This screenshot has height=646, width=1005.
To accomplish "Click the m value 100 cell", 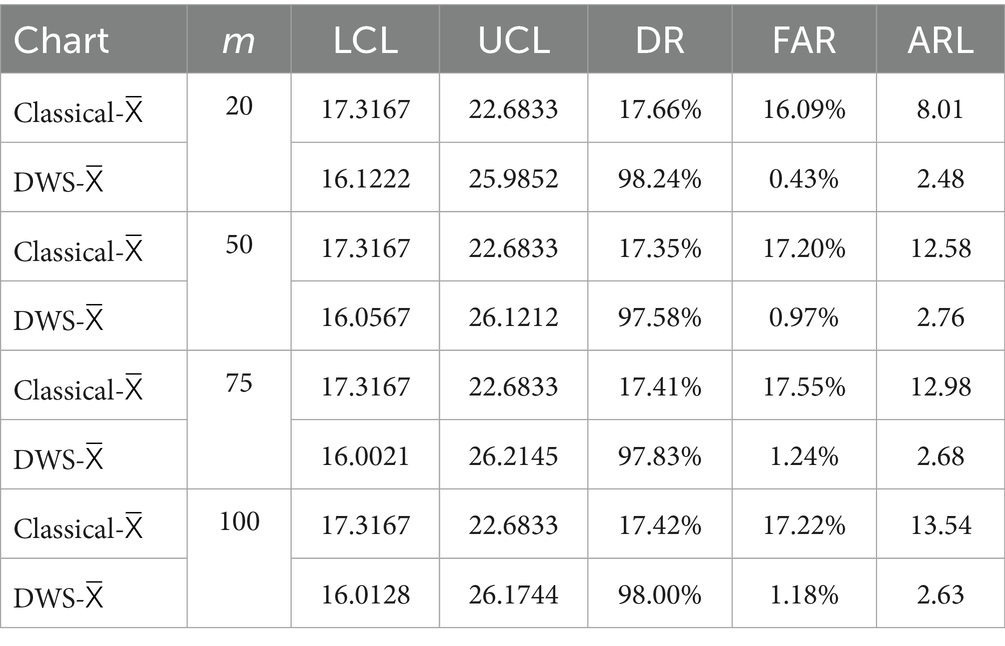I will point(238,523).
